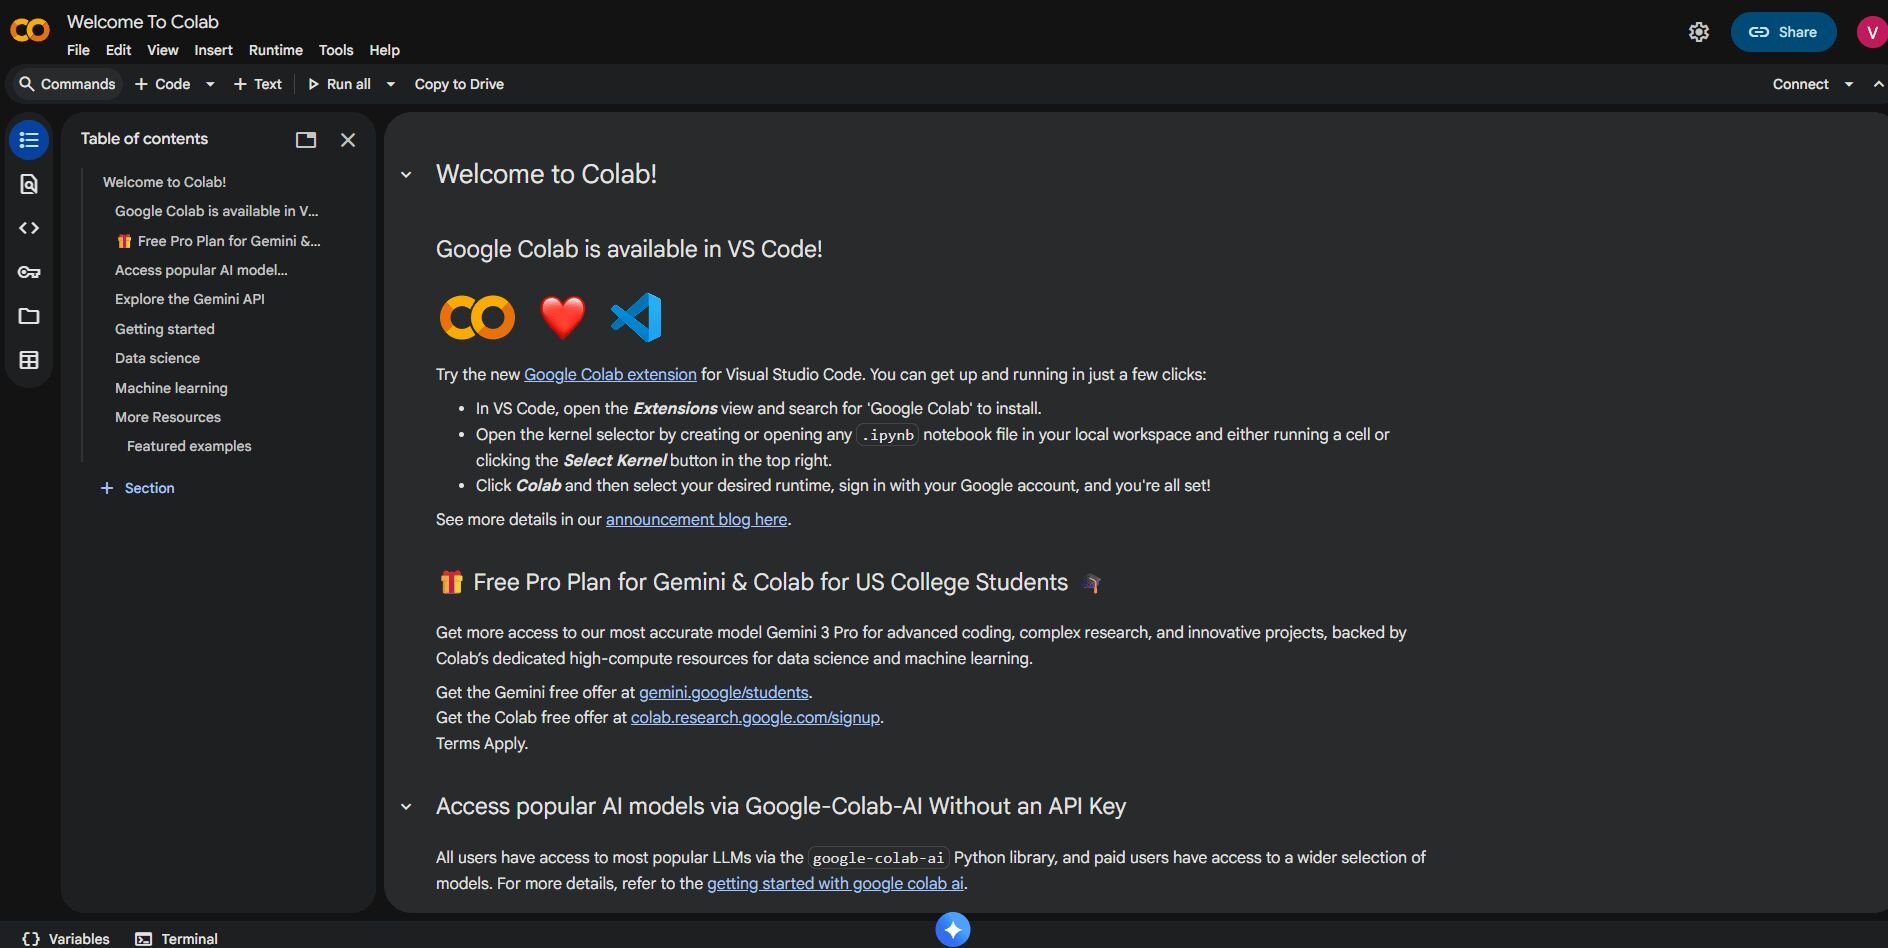
Task: Follow the Google Colab extension link
Action: point(610,374)
